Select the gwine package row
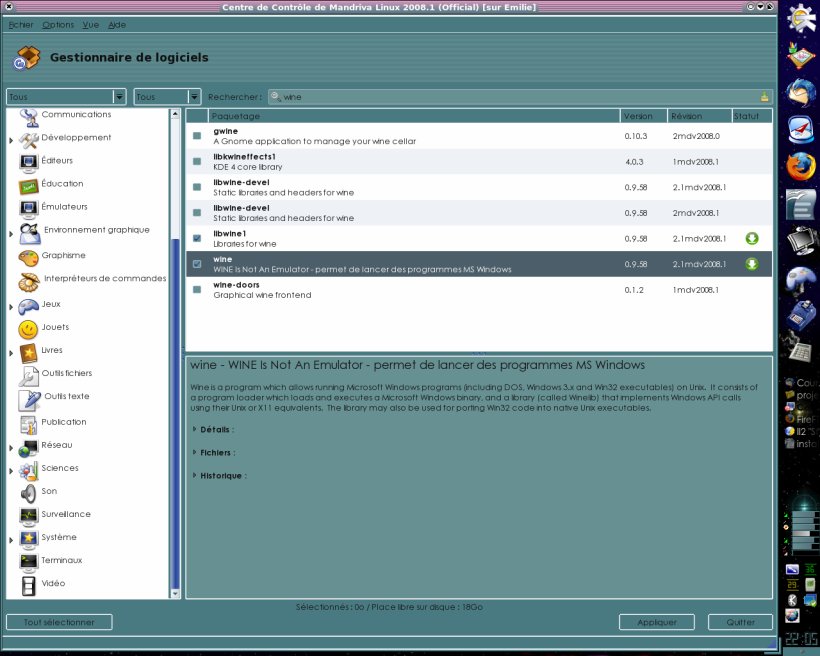The image size is (820, 656). point(479,136)
